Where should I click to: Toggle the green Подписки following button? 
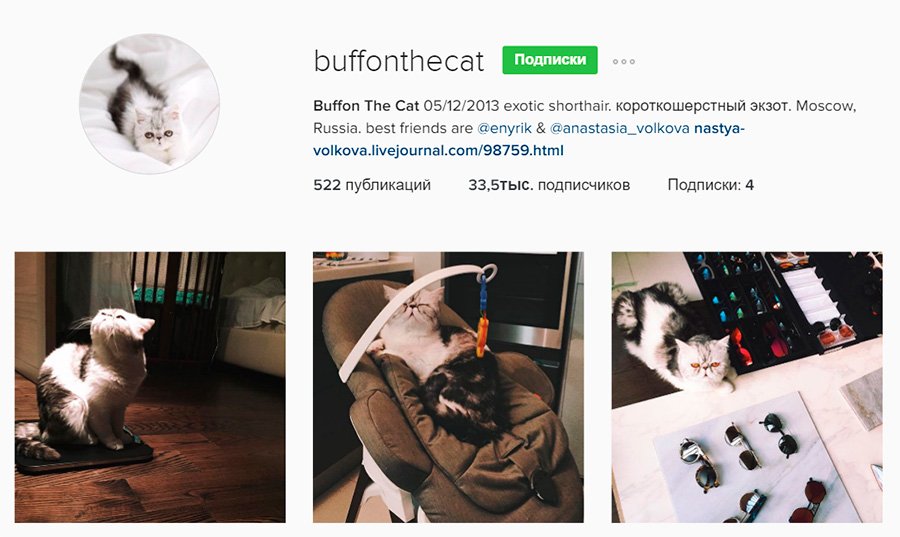(x=550, y=60)
